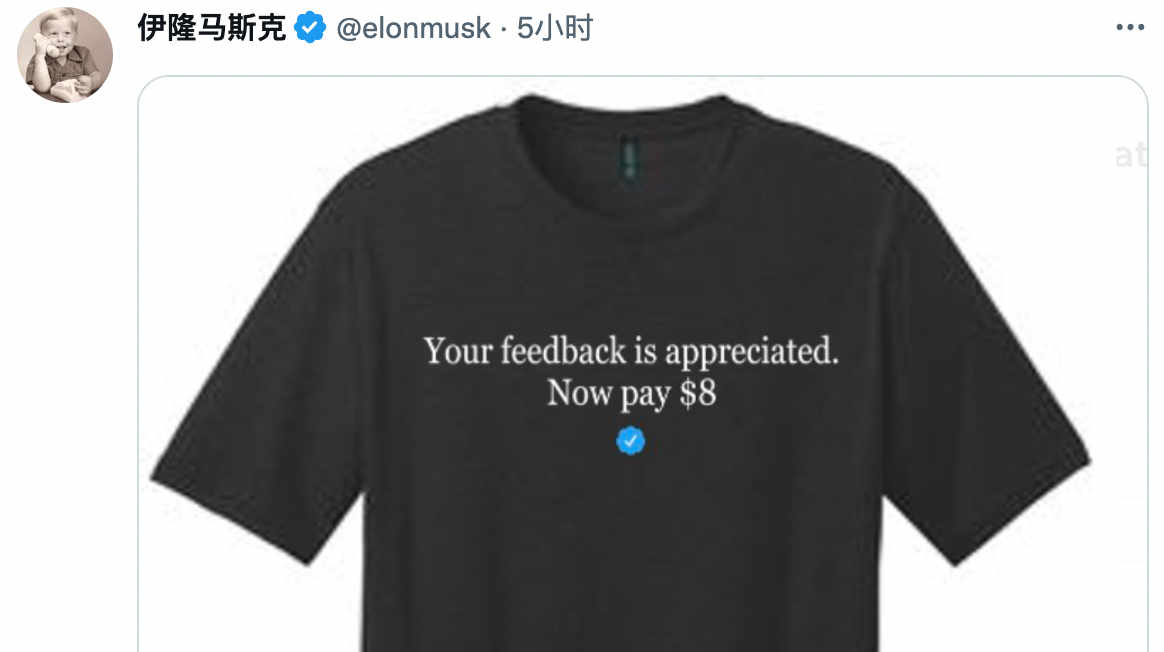
Task: Click the word 'appreciated' on the shirt
Action: click(x=751, y=352)
